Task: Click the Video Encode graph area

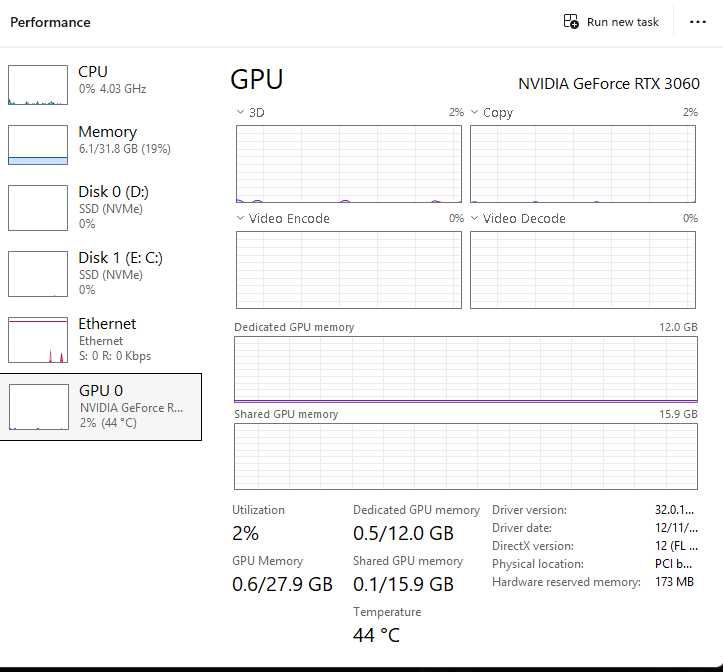Action: (x=349, y=270)
